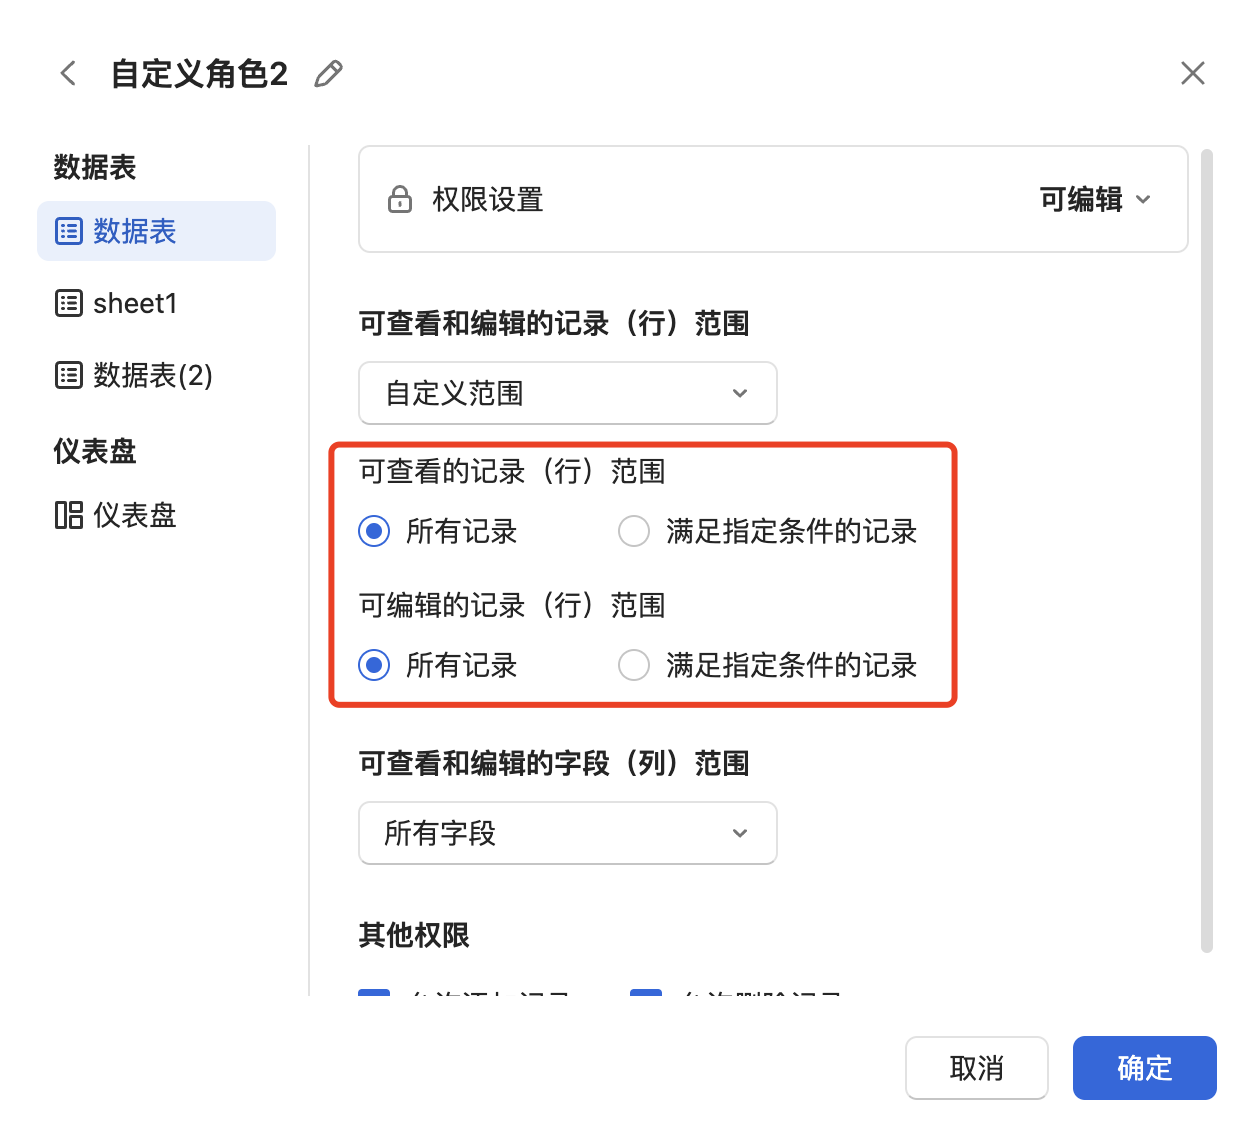Image resolution: width=1256 pixels, height=1130 pixels.
Task: Click the 仪表盘 dashboard icon
Action: pyautogui.click(x=69, y=515)
